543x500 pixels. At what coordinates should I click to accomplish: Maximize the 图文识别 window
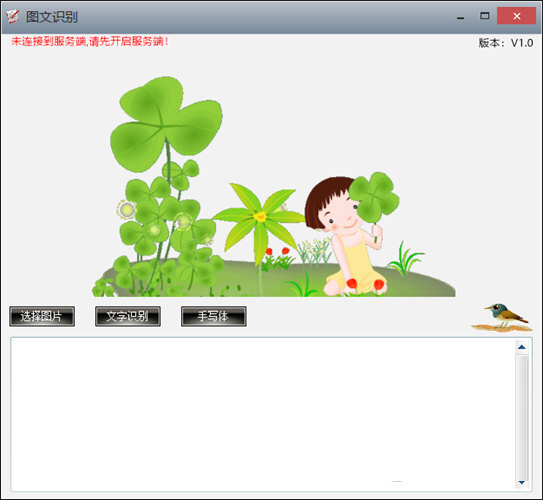484,16
